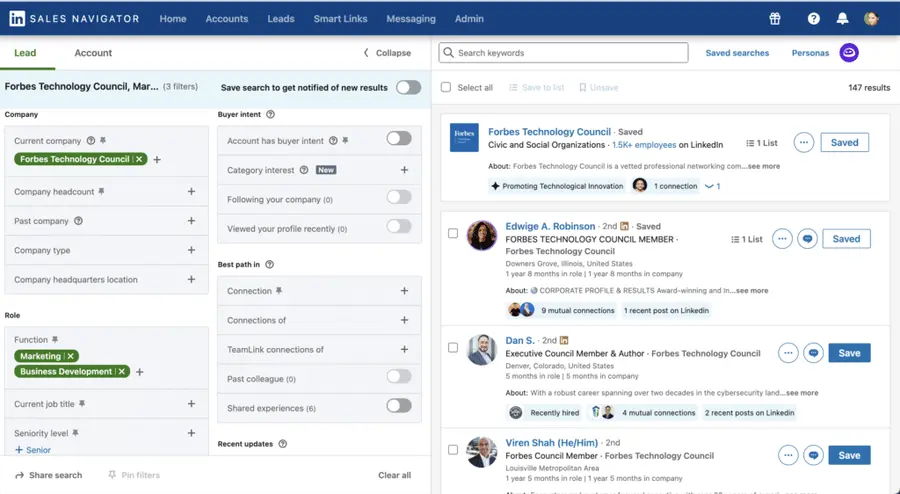Open Past company help icon
The width and height of the screenshot is (900, 494).
tap(79, 221)
